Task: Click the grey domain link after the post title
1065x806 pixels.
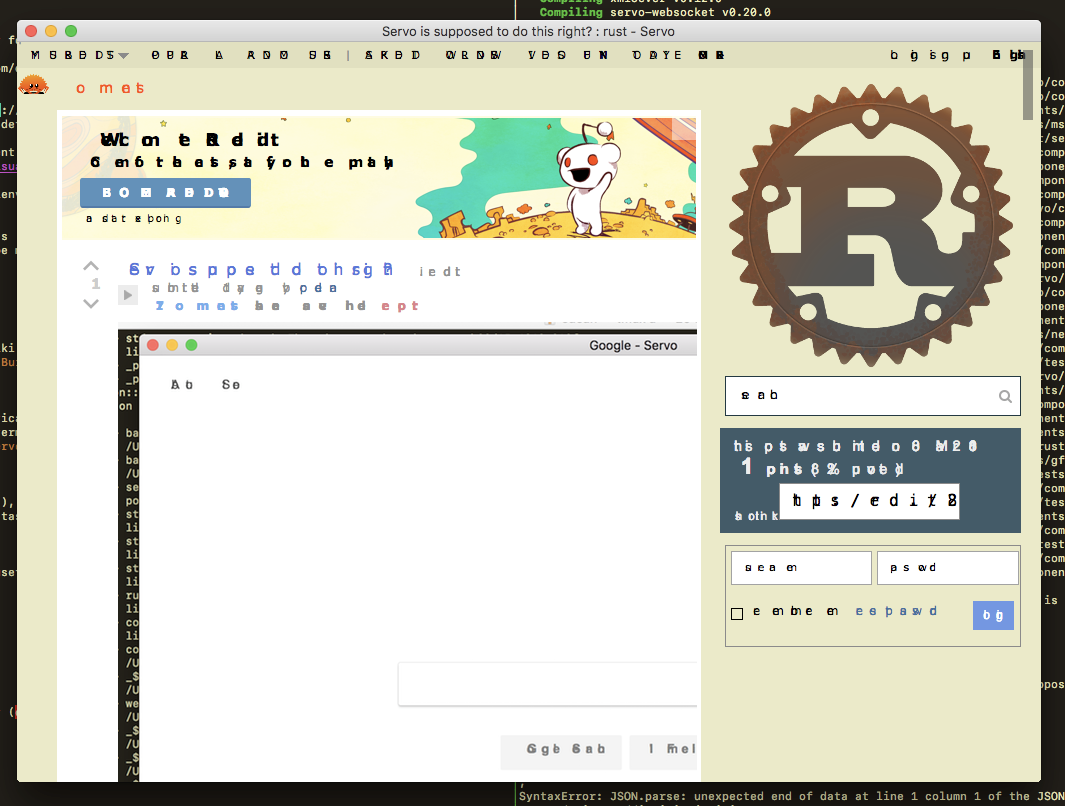Action: (x=440, y=272)
